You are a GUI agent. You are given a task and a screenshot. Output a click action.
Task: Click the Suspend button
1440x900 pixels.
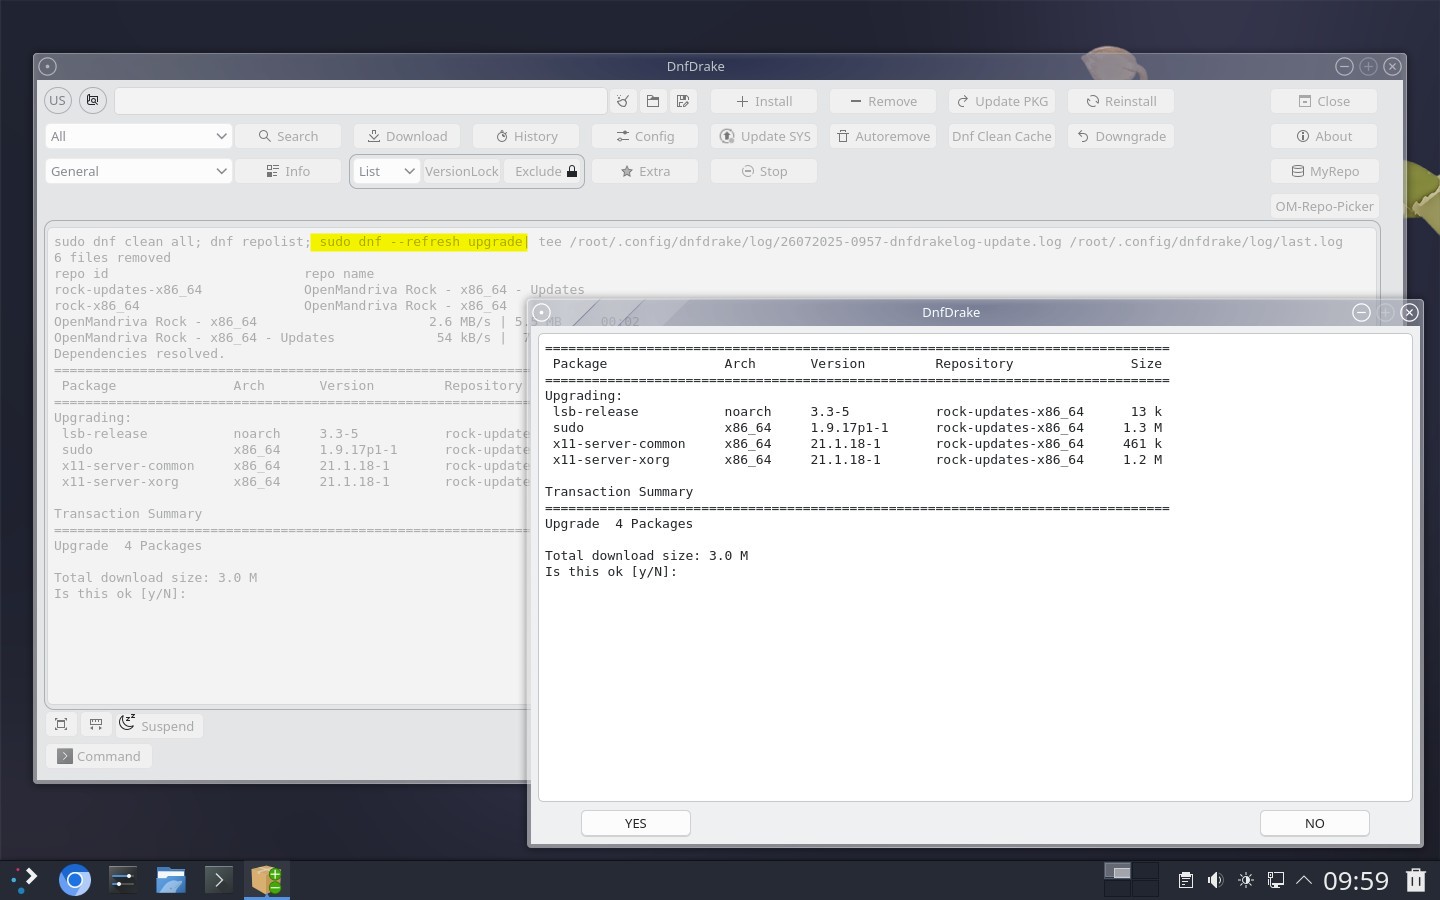158,725
